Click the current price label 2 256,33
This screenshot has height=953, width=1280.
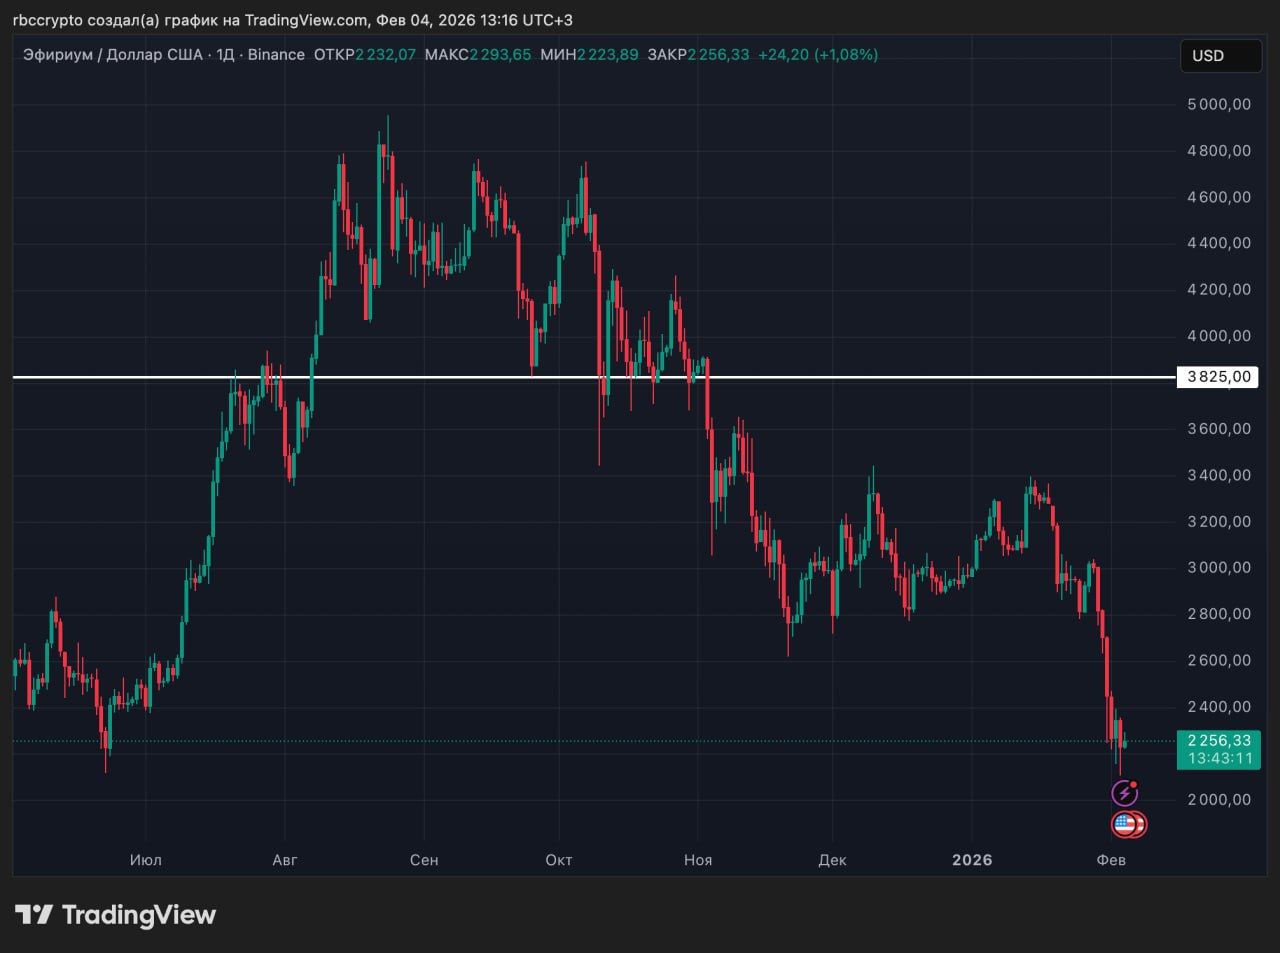(x=1218, y=741)
